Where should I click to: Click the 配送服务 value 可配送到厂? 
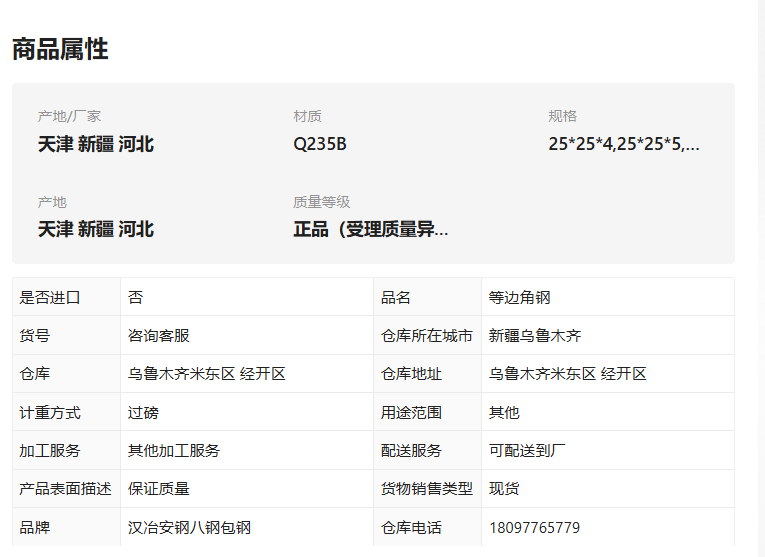527,450
